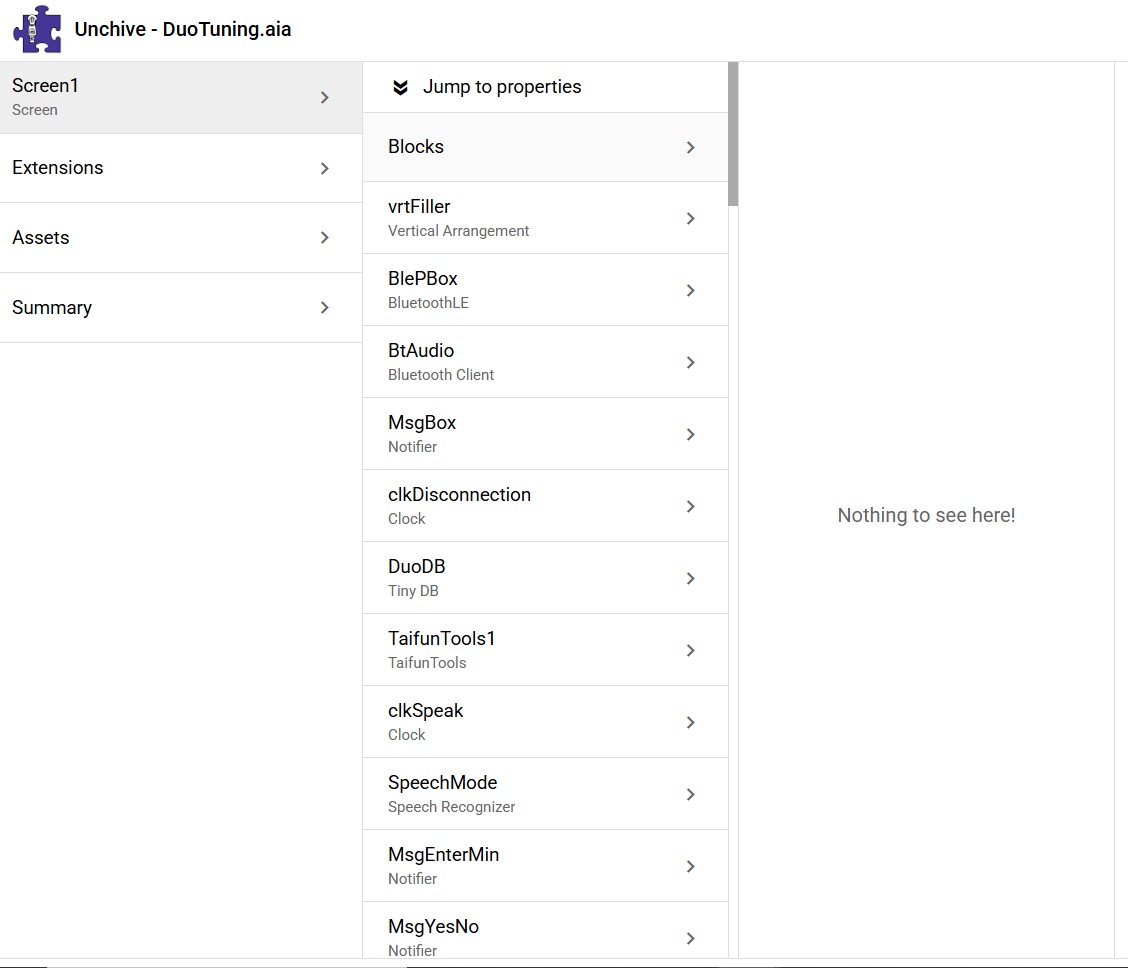Open the TaifunTools1 extension component
Viewport: 1128px width, 968px height.
544,650
